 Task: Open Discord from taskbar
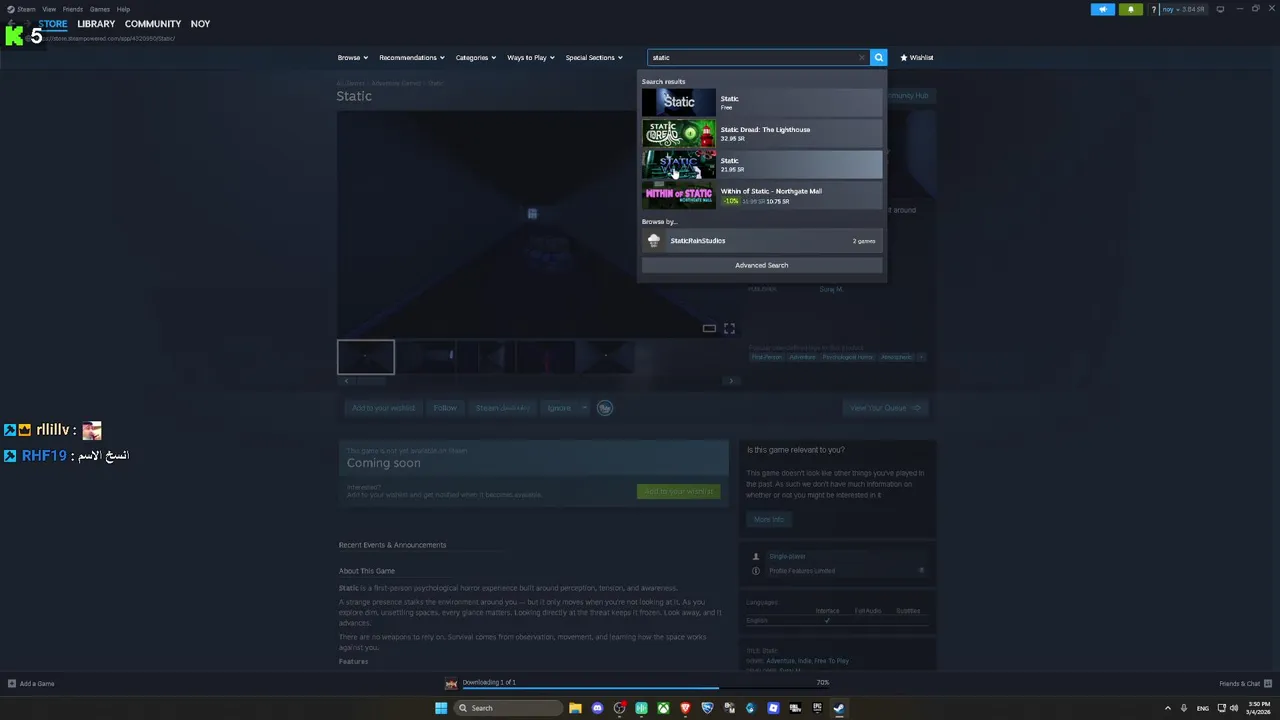pos(597,708)
